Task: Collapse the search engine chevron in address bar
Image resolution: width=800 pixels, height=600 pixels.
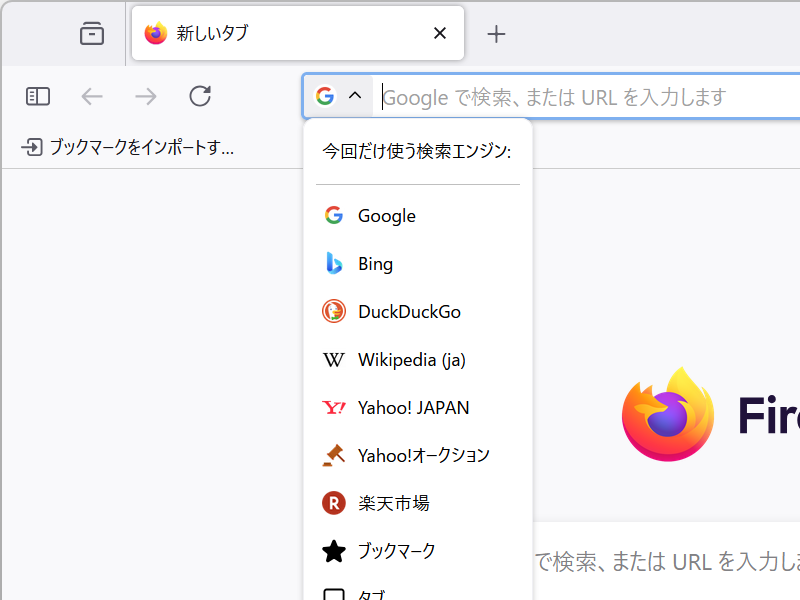Action: 352,95
